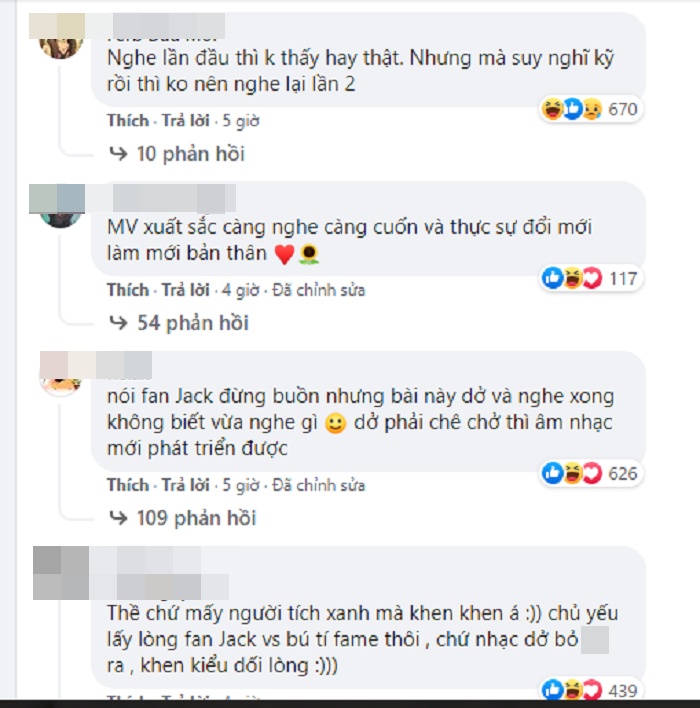The image size is (700, 708).
Task: Click Đã chỉnh sửa on the 5 giờ comment
Action: point(318,485)
